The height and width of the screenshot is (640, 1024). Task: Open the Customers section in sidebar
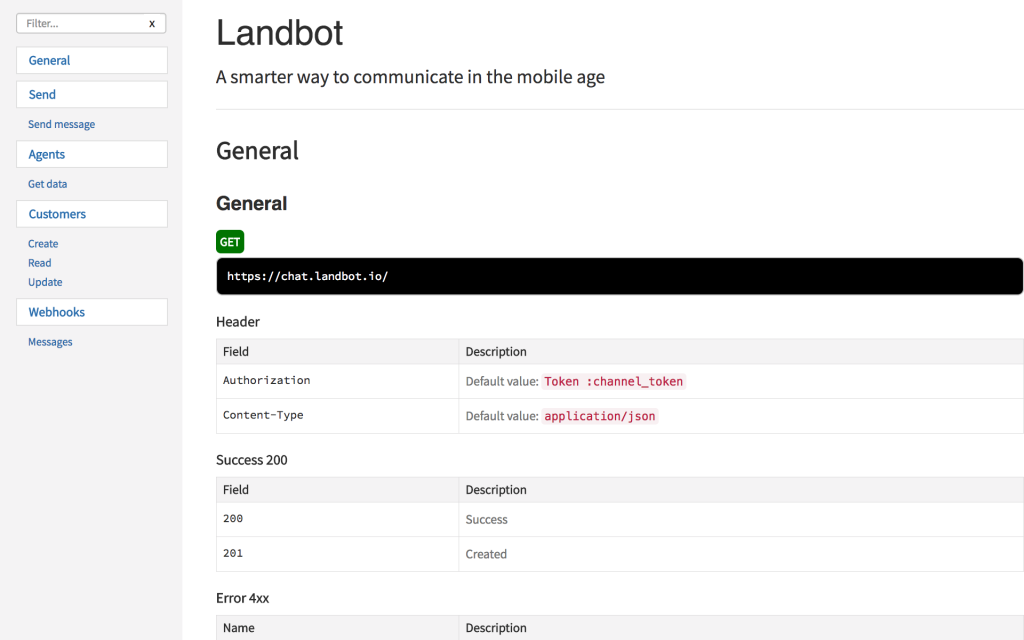pos(91,214)
